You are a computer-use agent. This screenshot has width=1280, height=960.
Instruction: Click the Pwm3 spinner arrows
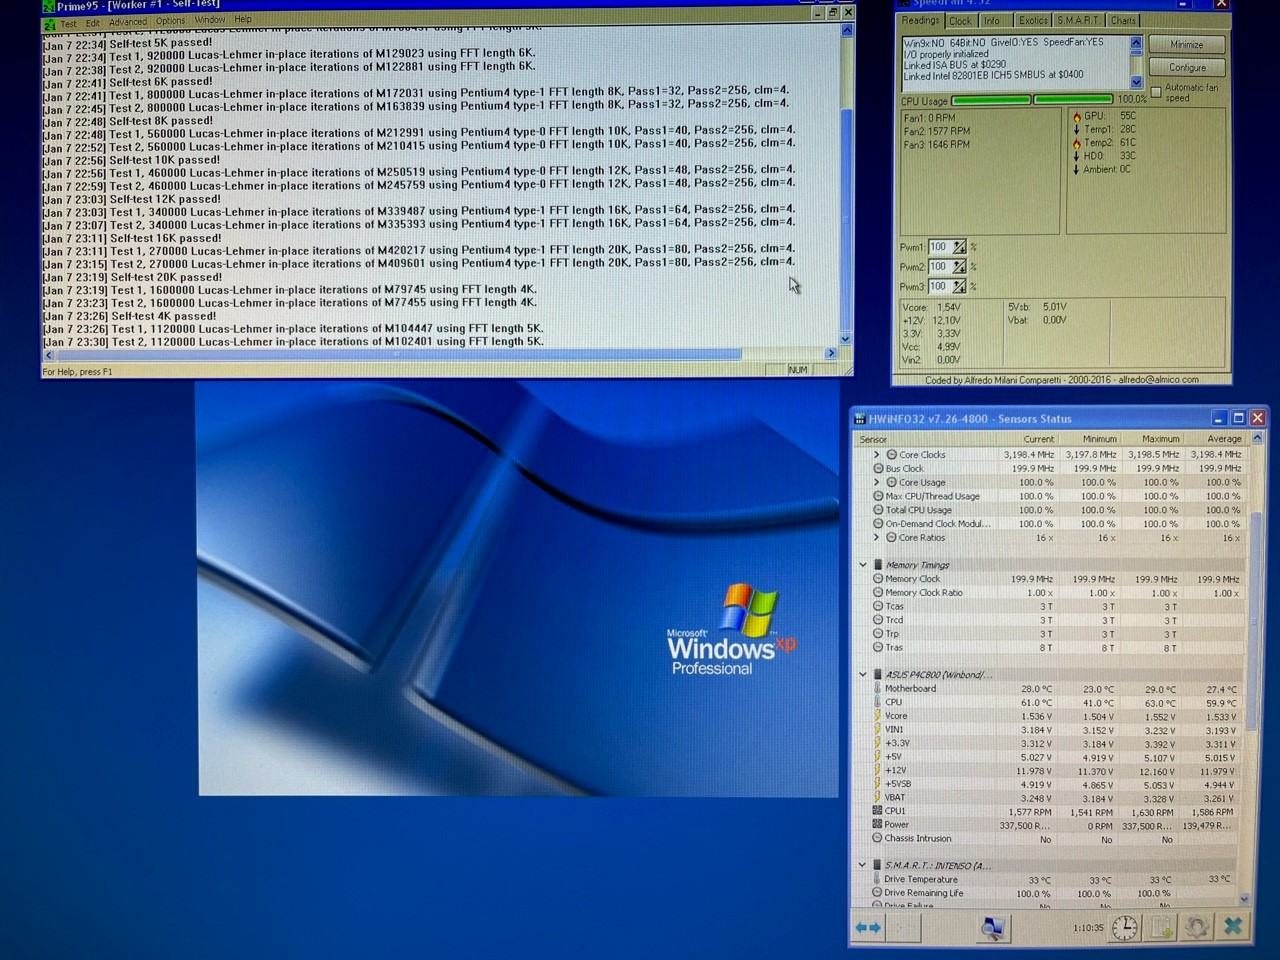point(960,287)
